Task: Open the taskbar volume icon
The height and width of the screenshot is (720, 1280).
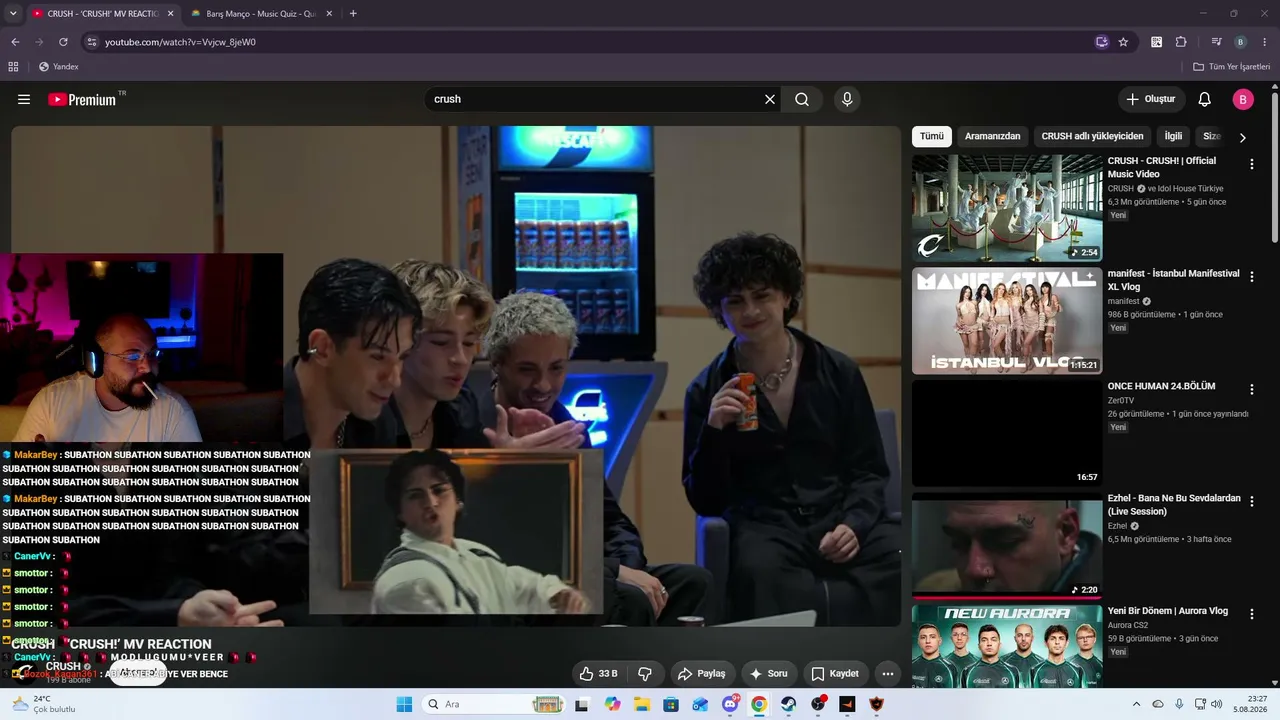Action: 1216,704
